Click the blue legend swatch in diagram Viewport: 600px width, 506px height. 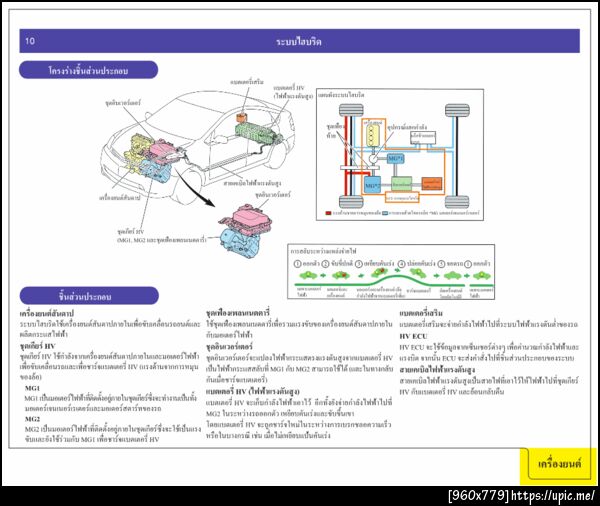(385, 213)
